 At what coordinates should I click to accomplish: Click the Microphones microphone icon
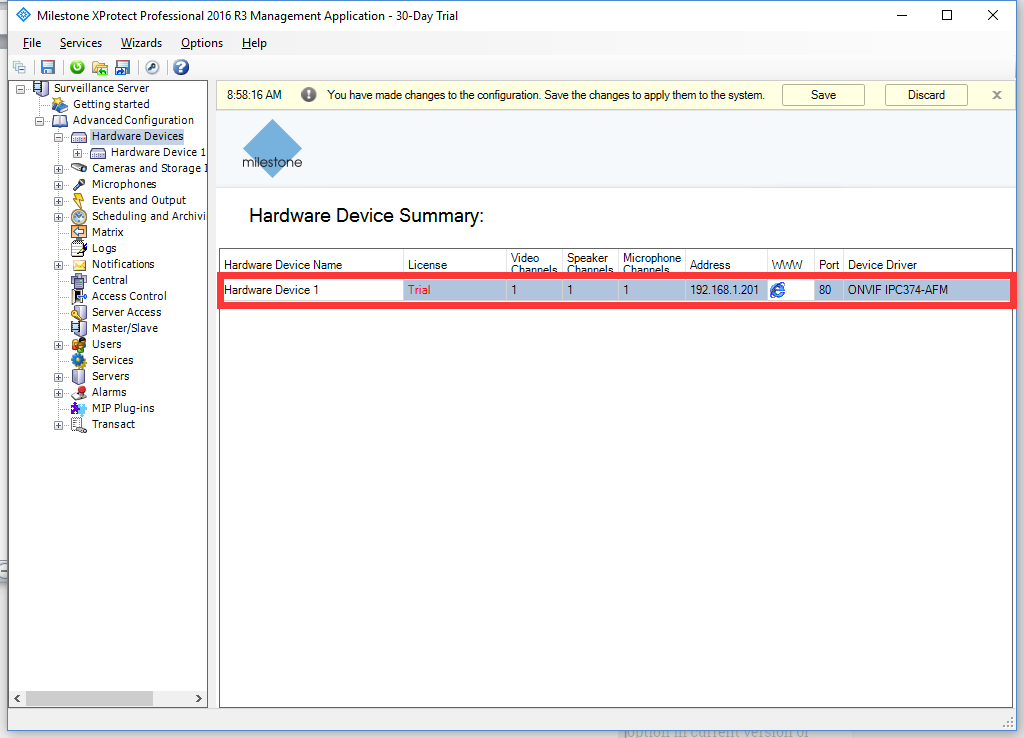79,184
